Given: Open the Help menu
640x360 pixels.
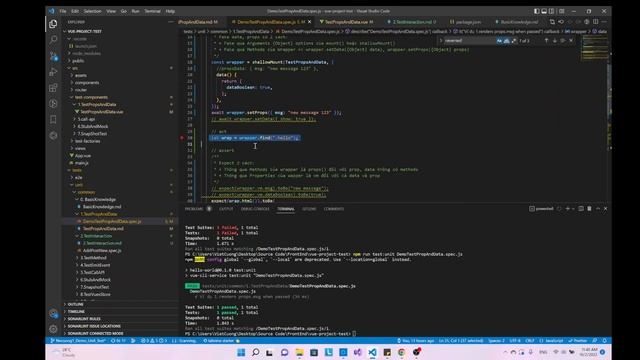Looking at the screenshot, I should click(x=170, y=11).
